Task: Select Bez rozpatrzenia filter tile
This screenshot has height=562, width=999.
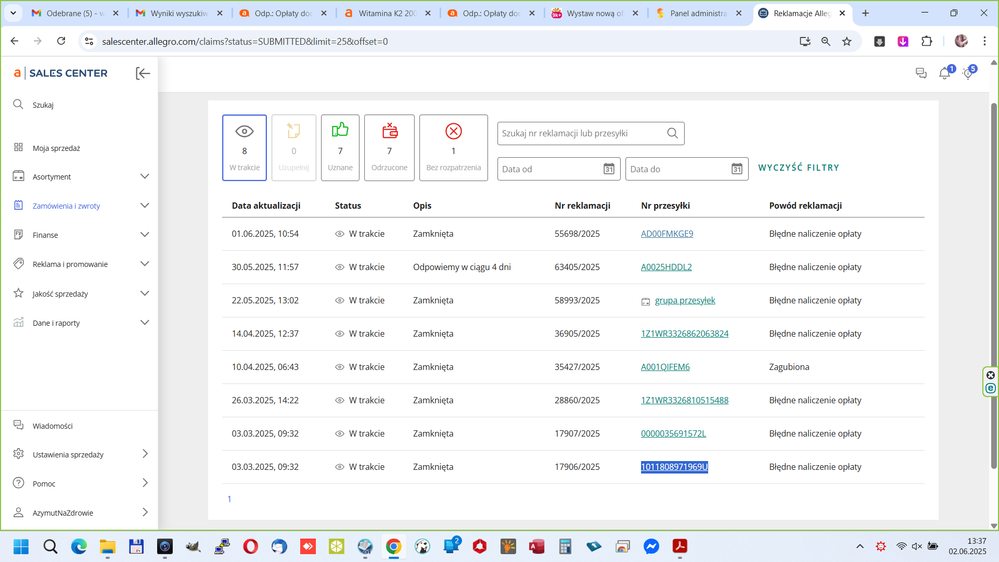Action: click(x=454, y=148)
